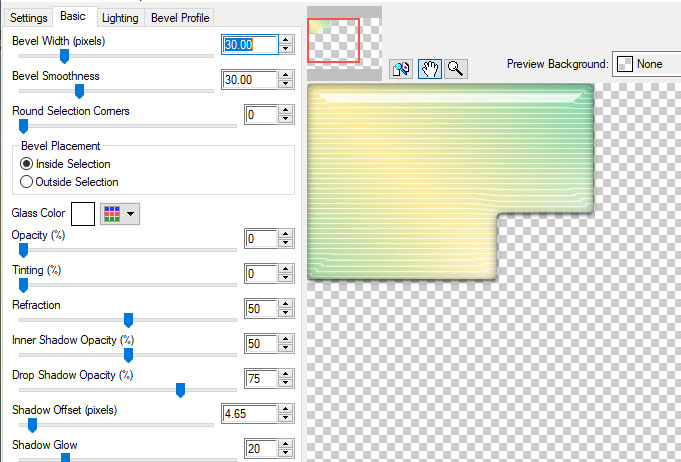Image resolution: width=681 pixels, height=462 pixels.
Task: Open the glass color dropdown arrow
Action: 131,213
